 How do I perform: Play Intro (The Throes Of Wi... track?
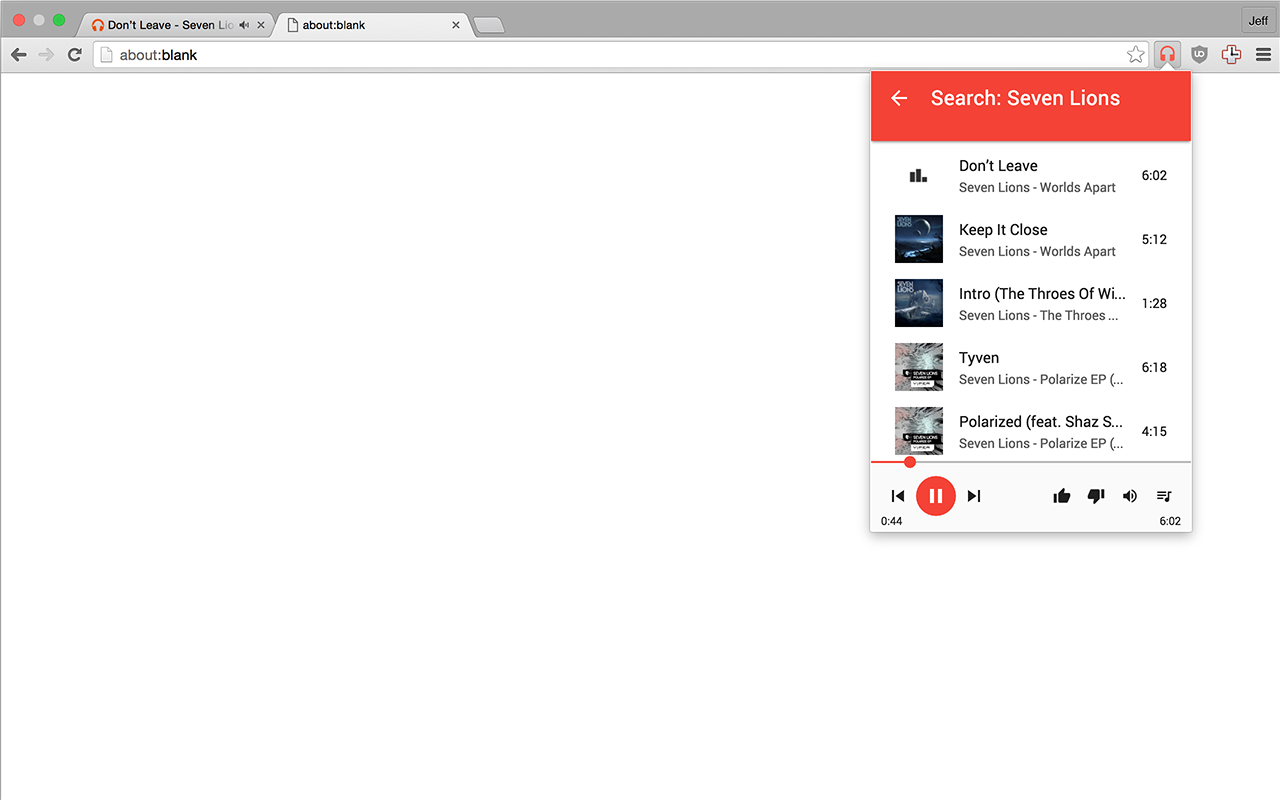[1030, 303]
